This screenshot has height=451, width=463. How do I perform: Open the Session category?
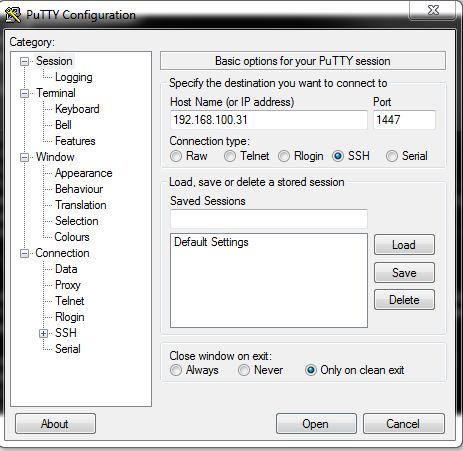pos(54,61)
